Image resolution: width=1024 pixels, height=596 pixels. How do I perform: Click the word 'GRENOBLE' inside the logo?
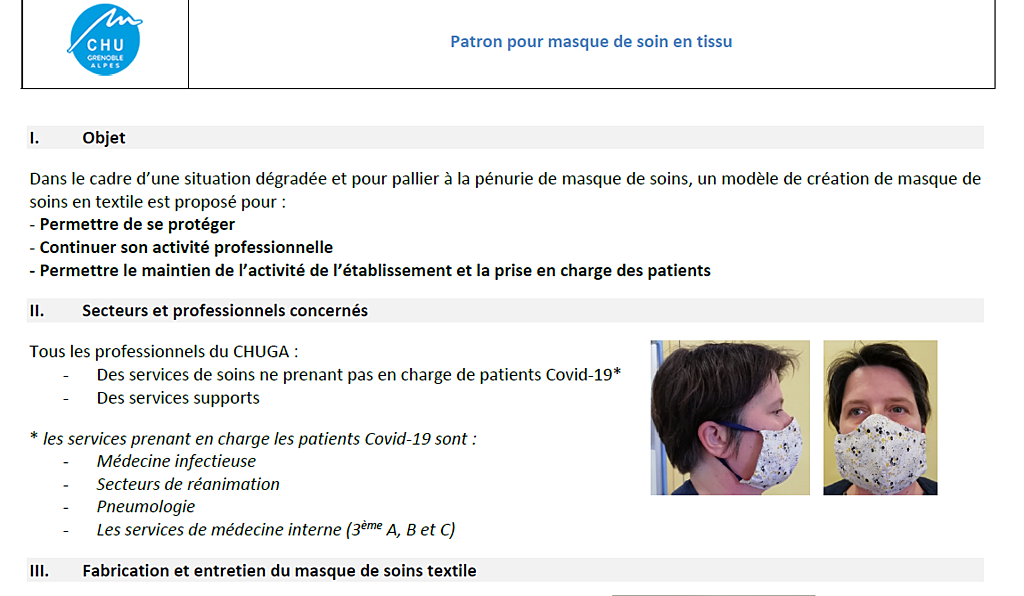pyautogui.click(x=105, y=57)
